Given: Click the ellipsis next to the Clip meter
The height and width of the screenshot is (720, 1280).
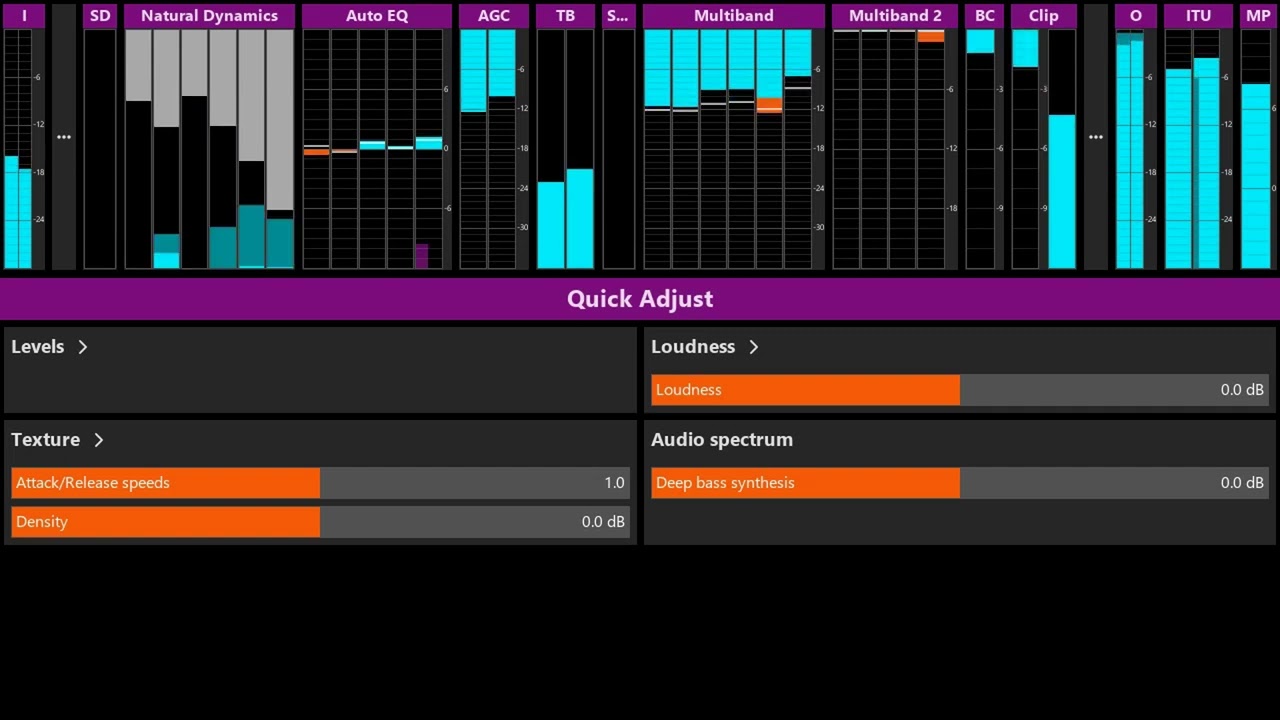Looking at the screenshot, I should pyautogui.click(x=1096, y=137).
